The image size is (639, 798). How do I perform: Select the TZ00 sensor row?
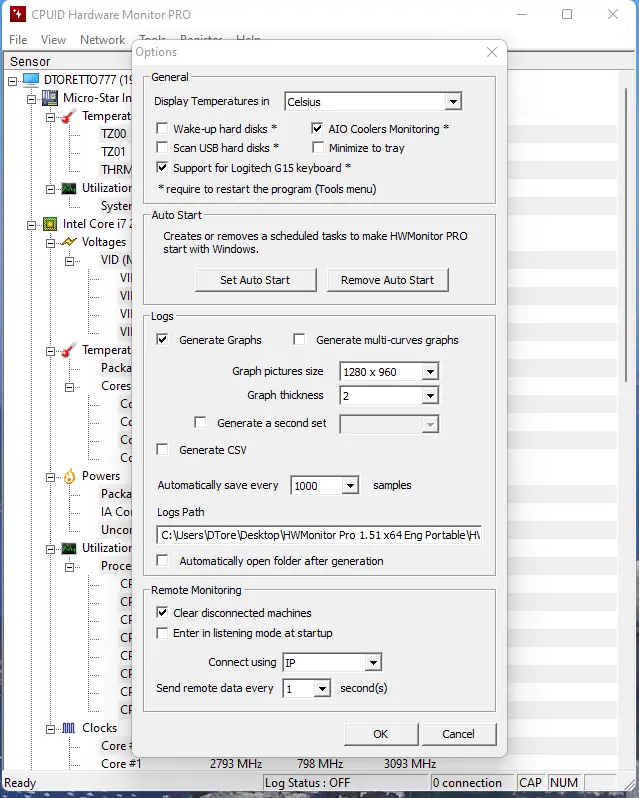click(x=113, y=134)
